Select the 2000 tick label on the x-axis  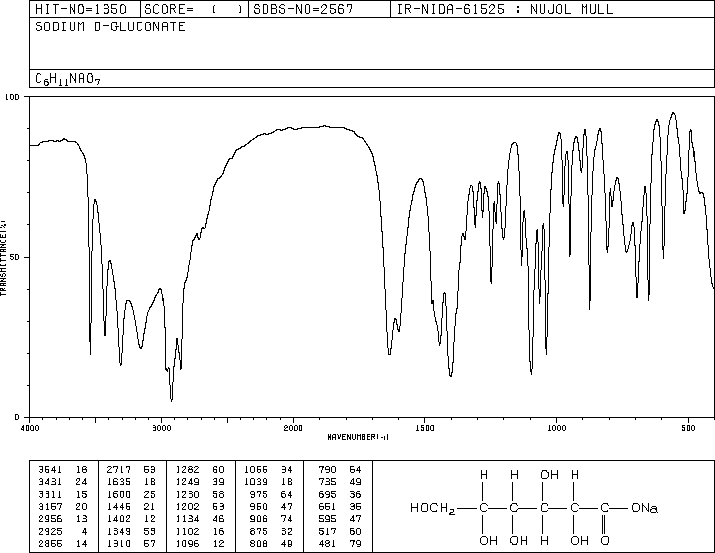coord(292,428)
